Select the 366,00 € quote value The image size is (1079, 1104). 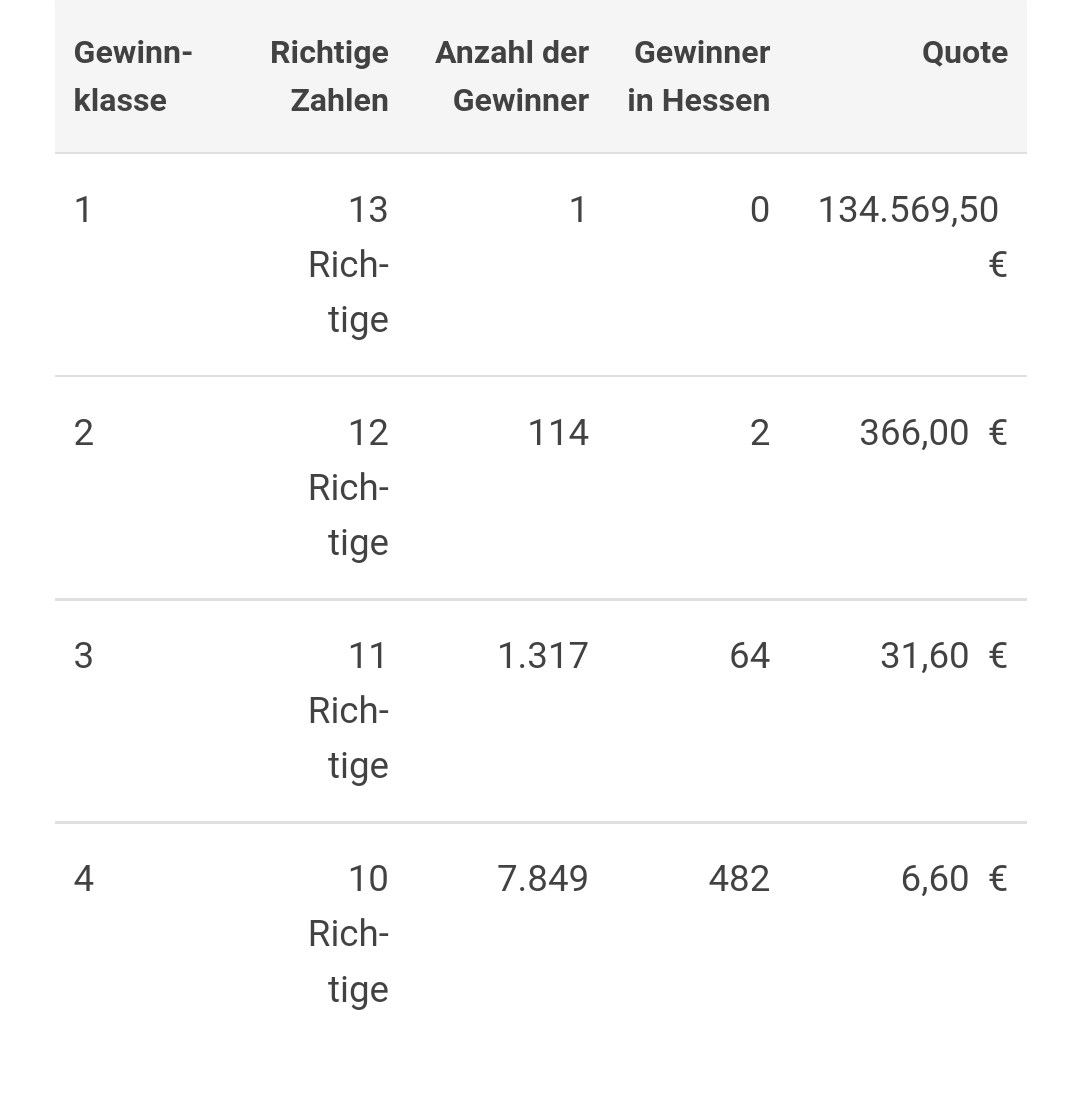[x=934, y=432]
